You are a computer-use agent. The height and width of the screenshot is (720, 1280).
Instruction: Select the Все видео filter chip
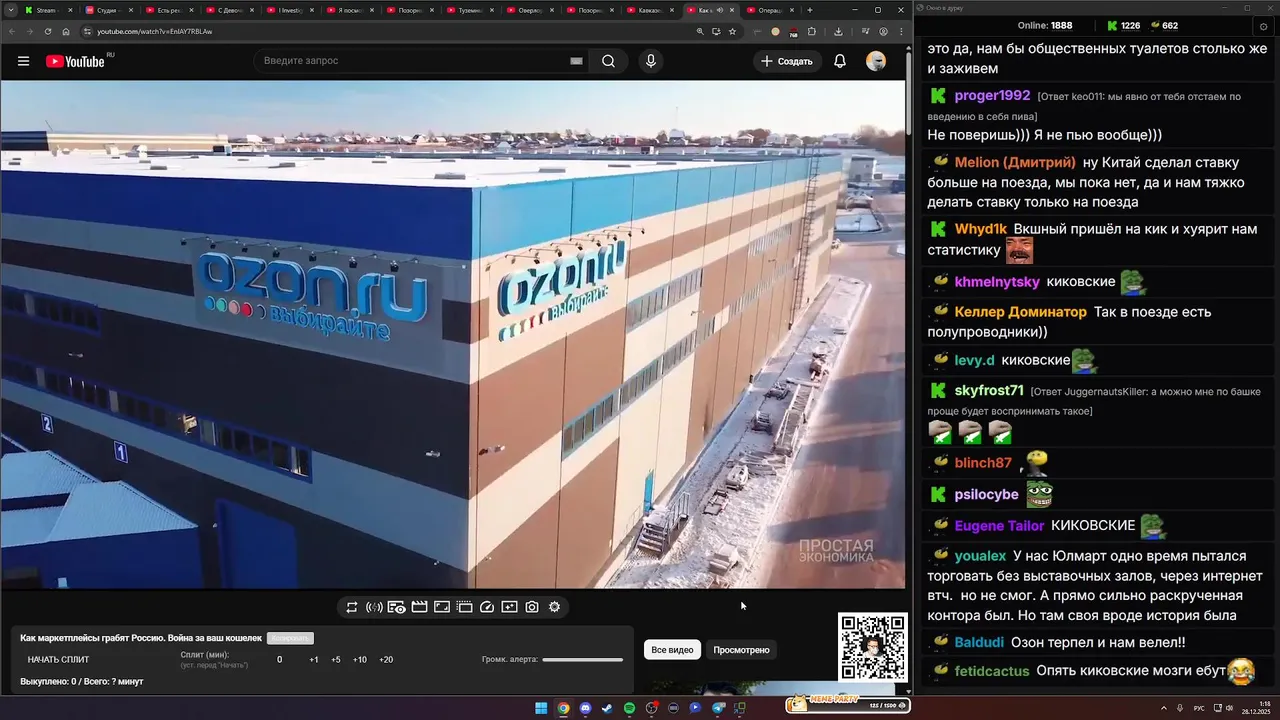tap(672, 650)
